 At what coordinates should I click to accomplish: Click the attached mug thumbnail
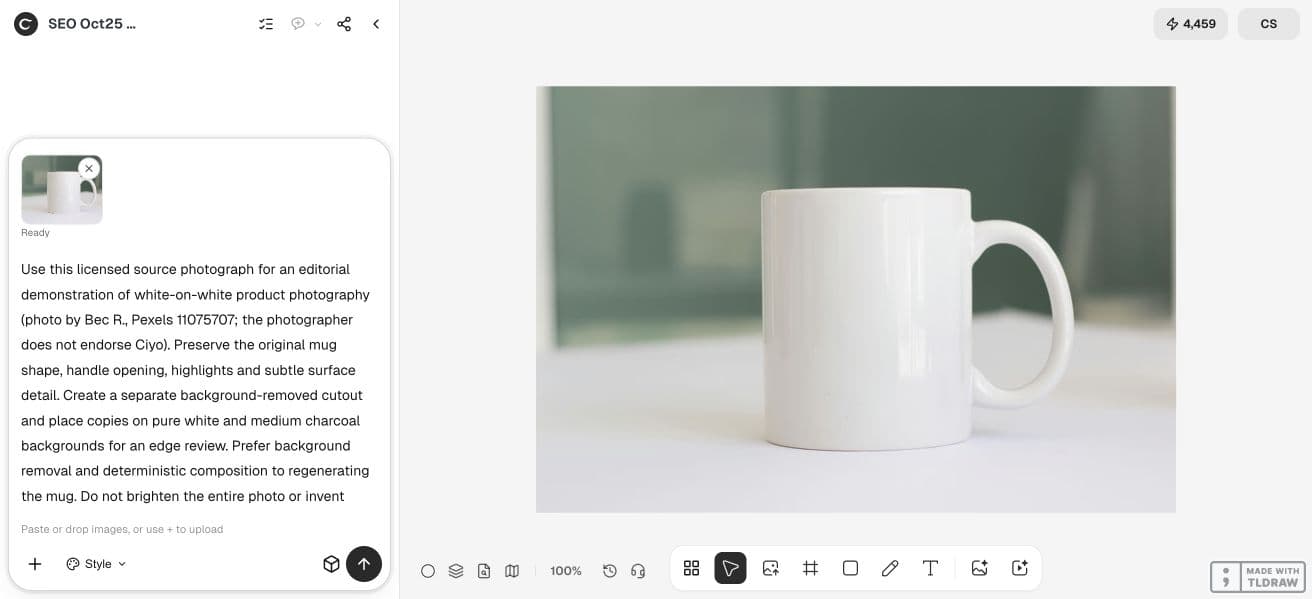point(61,190)
